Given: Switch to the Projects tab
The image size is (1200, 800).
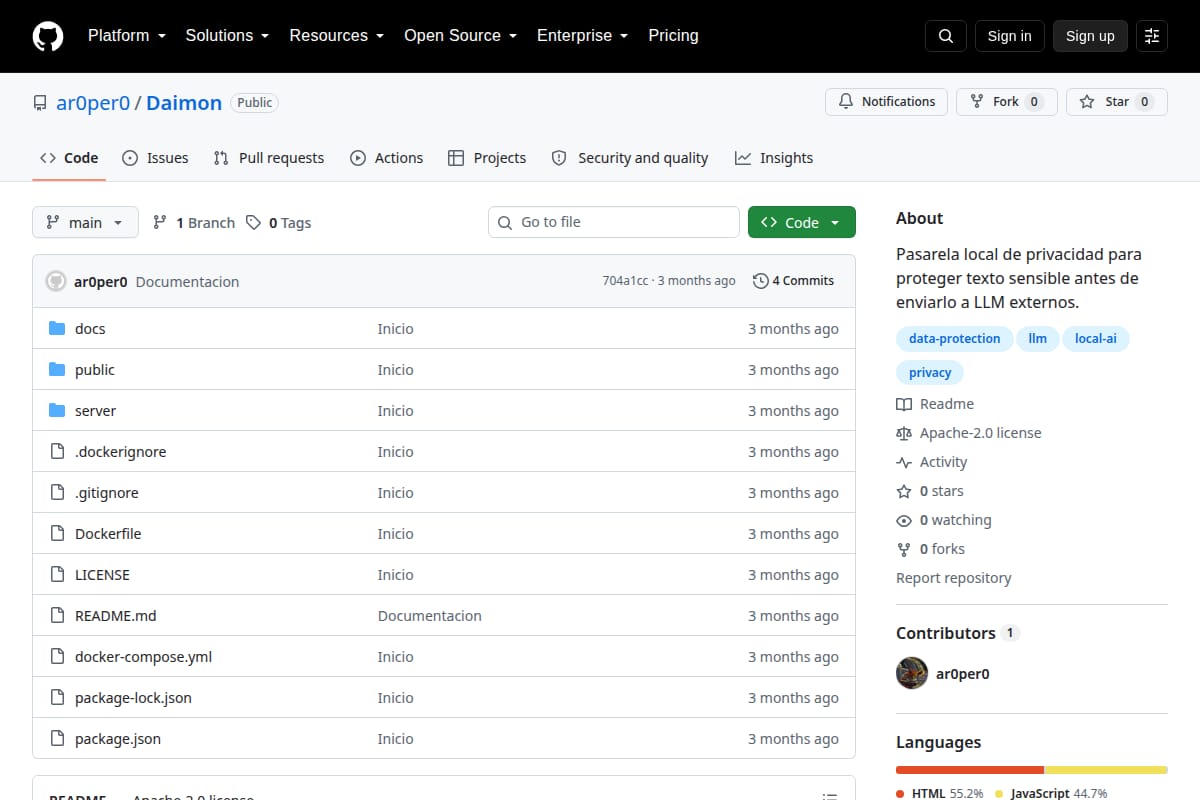Looking at the screenshot, I should [x=487, y=158].
